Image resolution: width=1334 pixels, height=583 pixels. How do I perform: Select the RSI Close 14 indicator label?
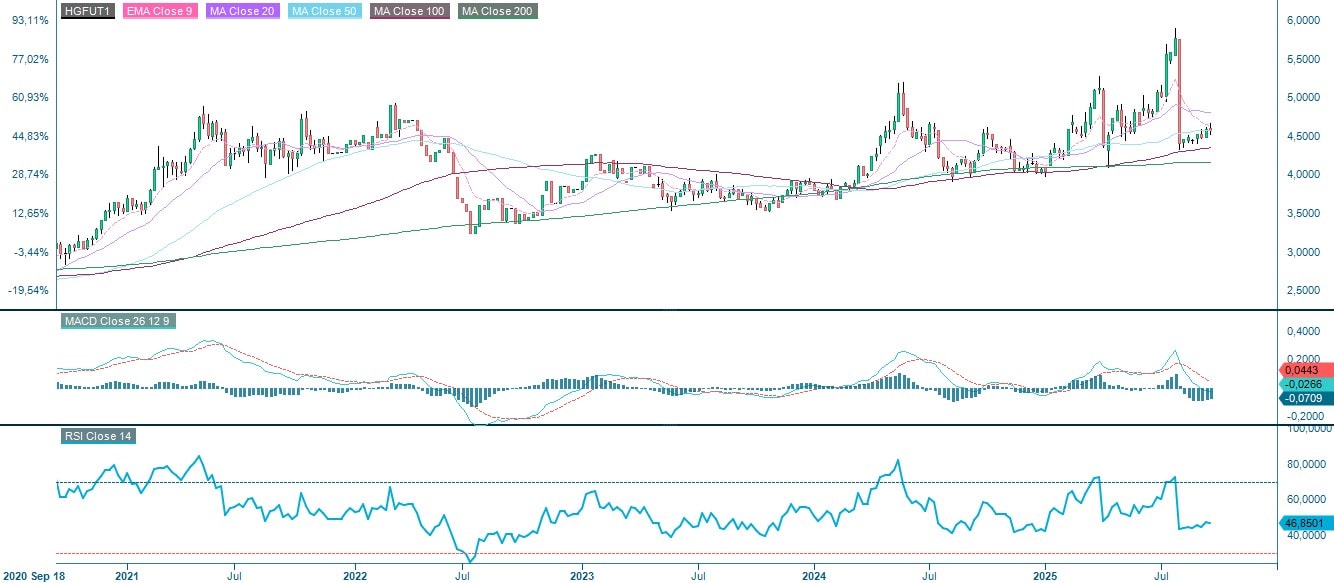[x=99, y=435]
